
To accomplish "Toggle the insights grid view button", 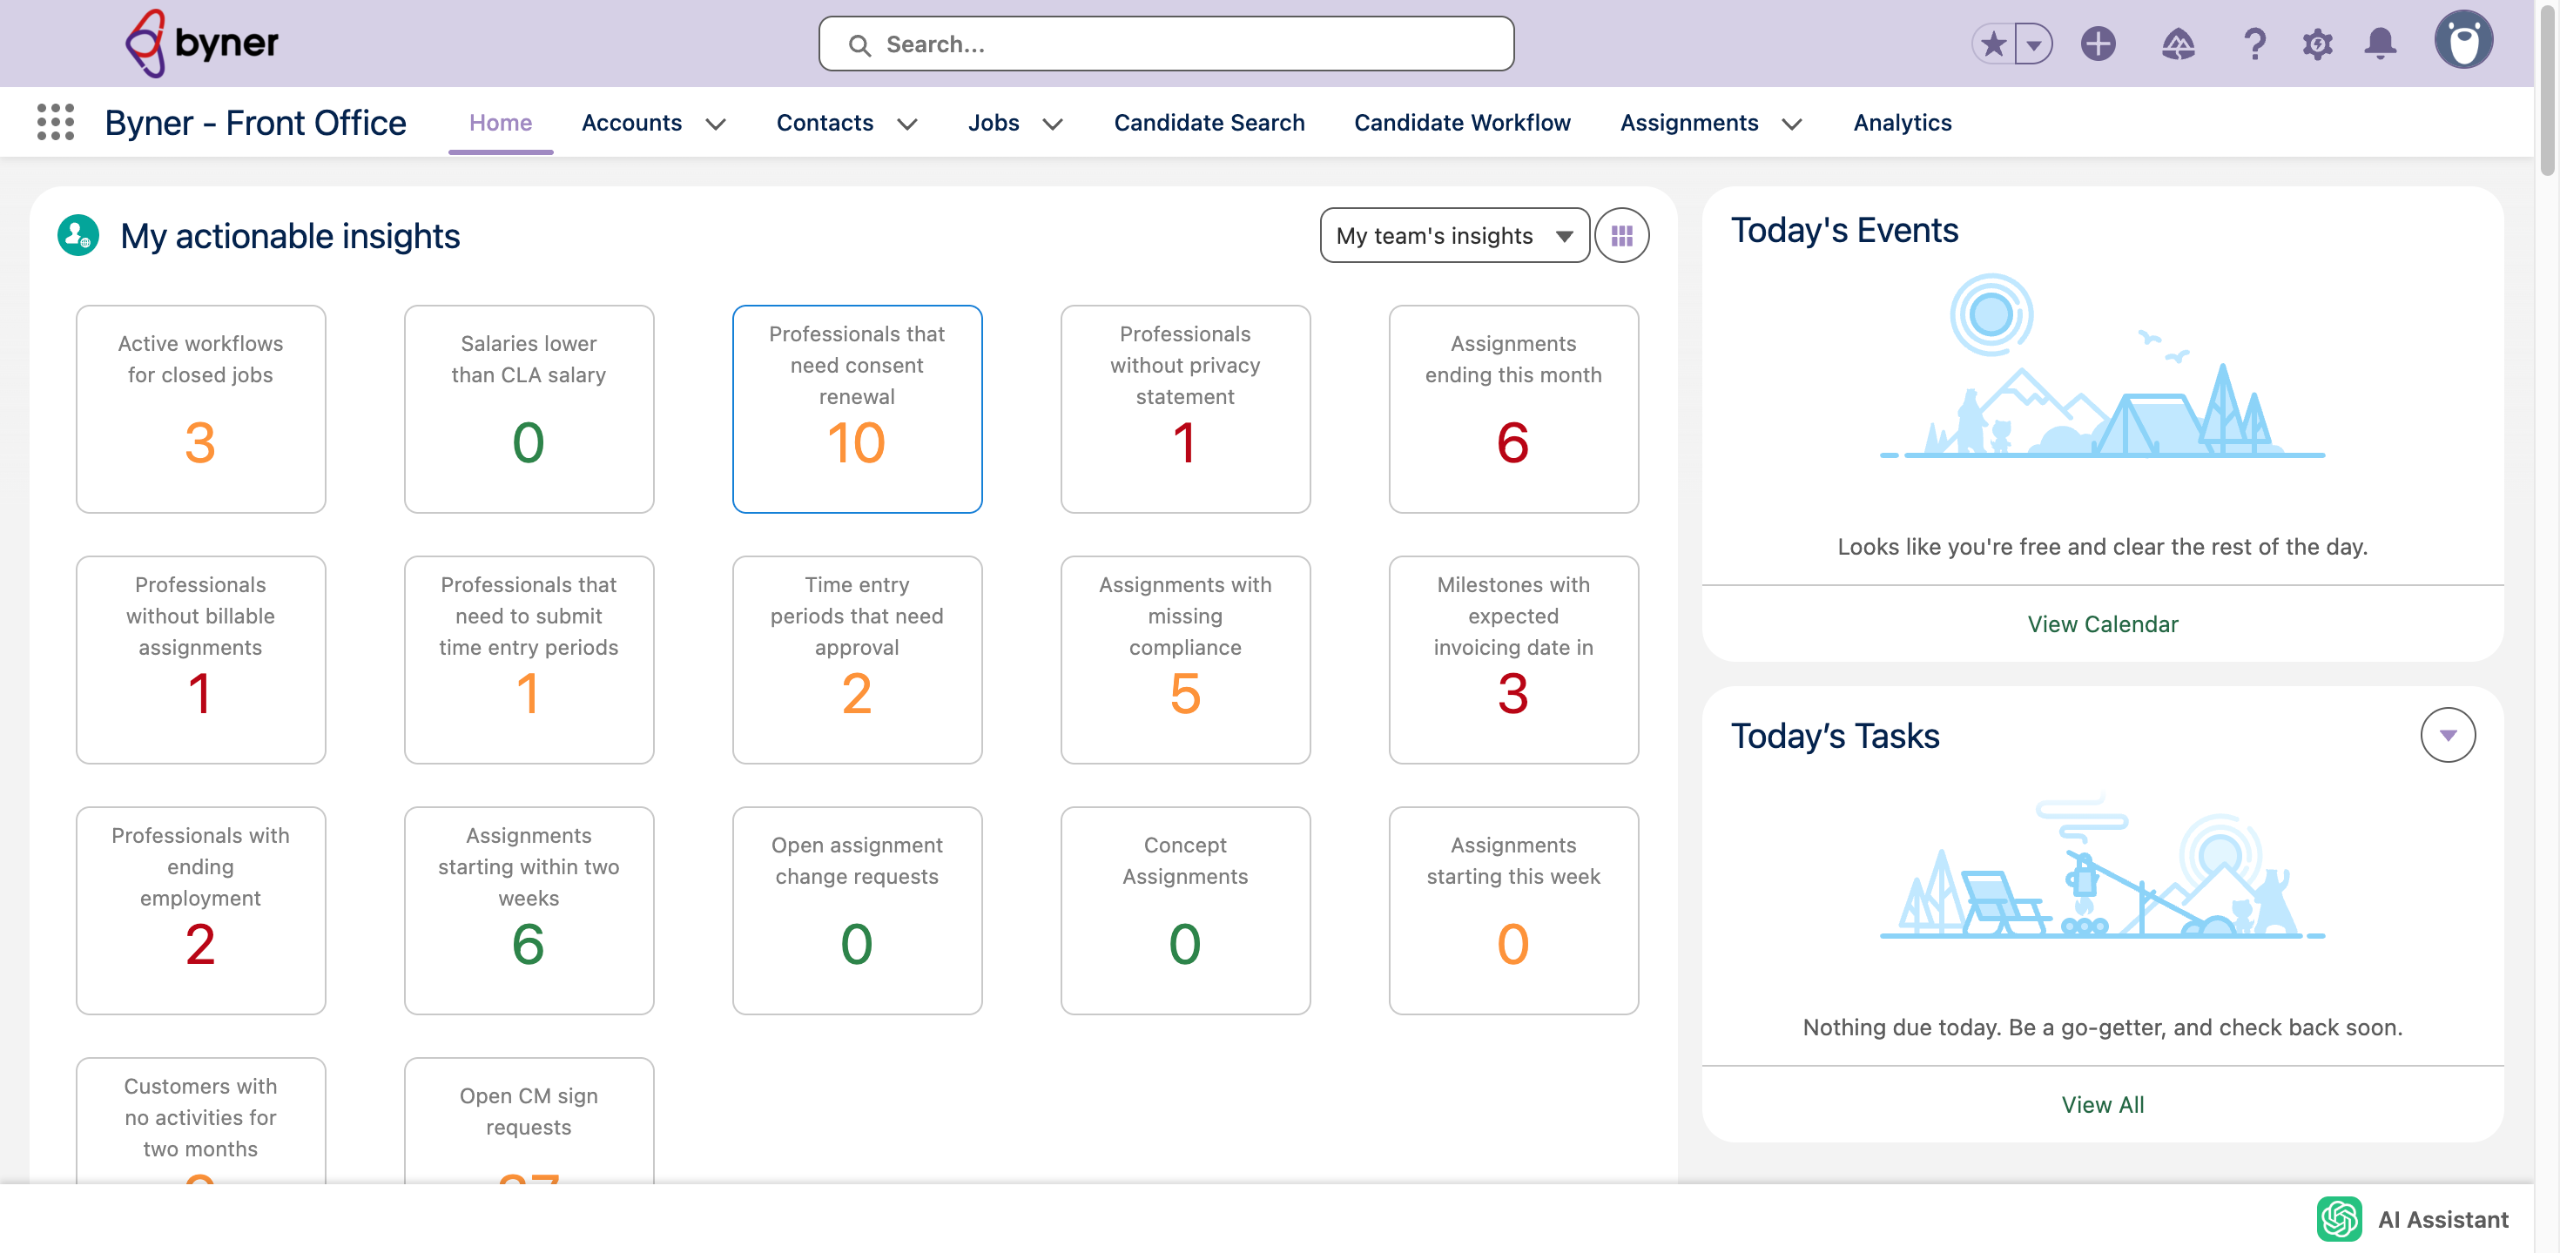I will 1621,236.
